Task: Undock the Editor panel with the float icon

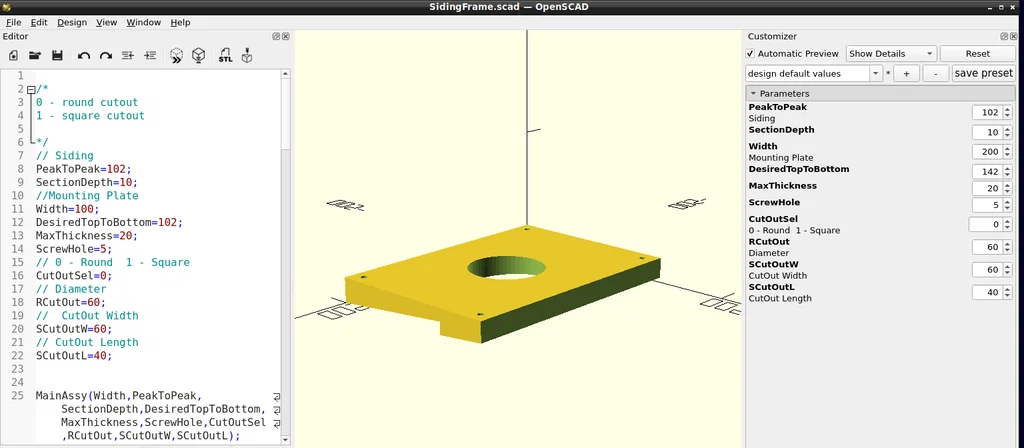Action: tap(276, 37)
